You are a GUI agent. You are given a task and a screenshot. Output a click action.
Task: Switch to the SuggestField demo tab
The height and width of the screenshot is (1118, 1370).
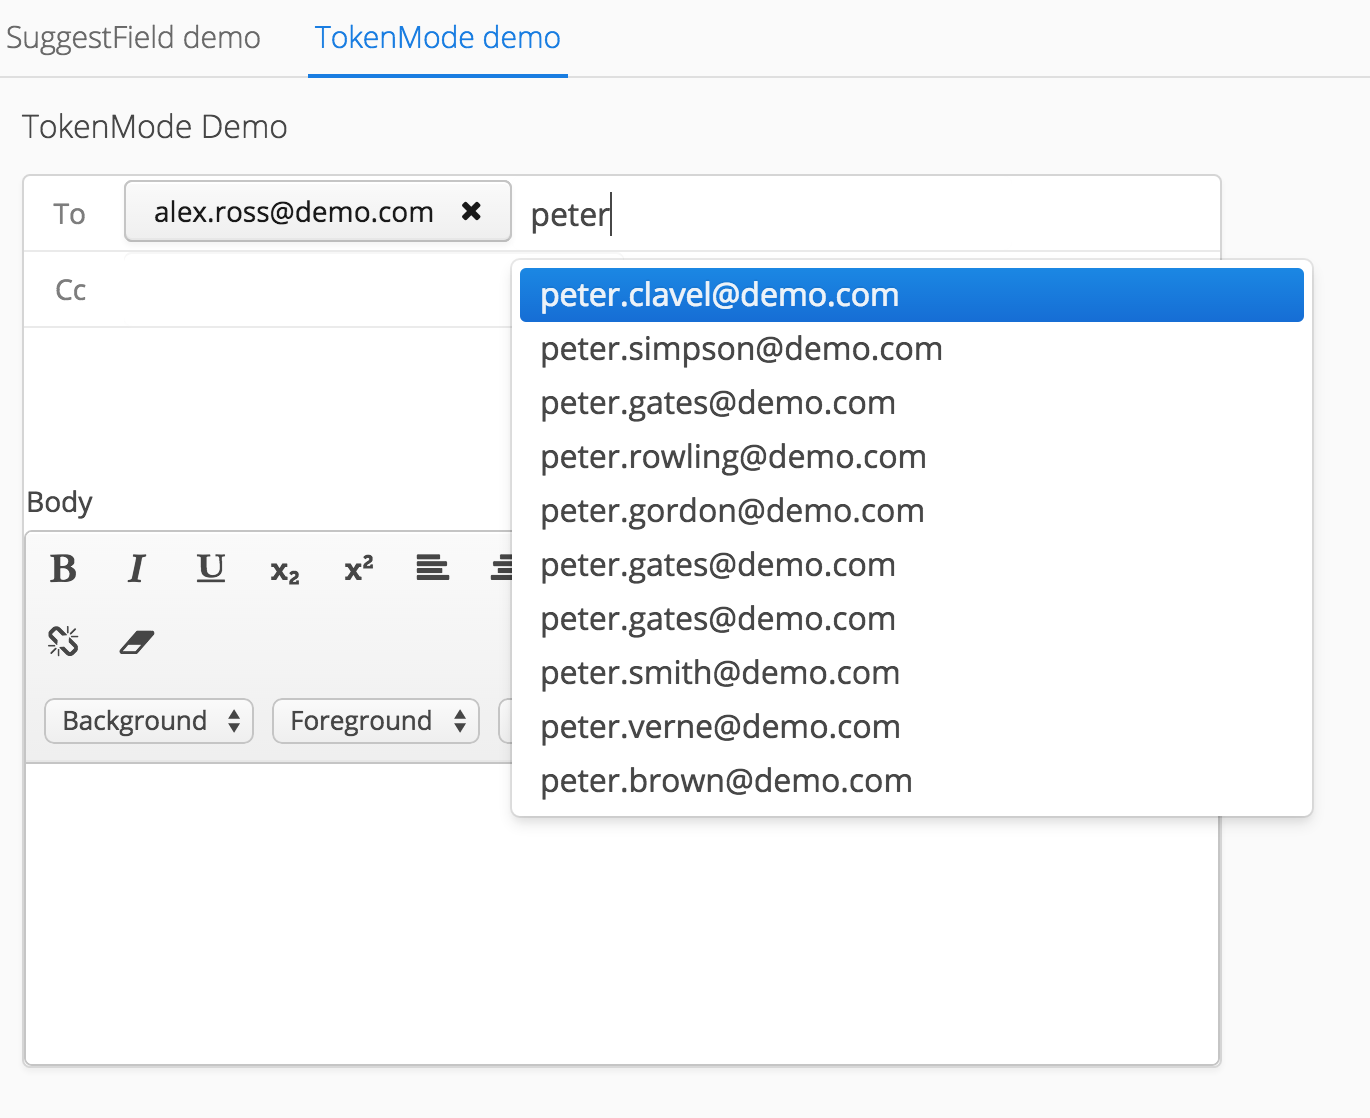tap(133, 38)
